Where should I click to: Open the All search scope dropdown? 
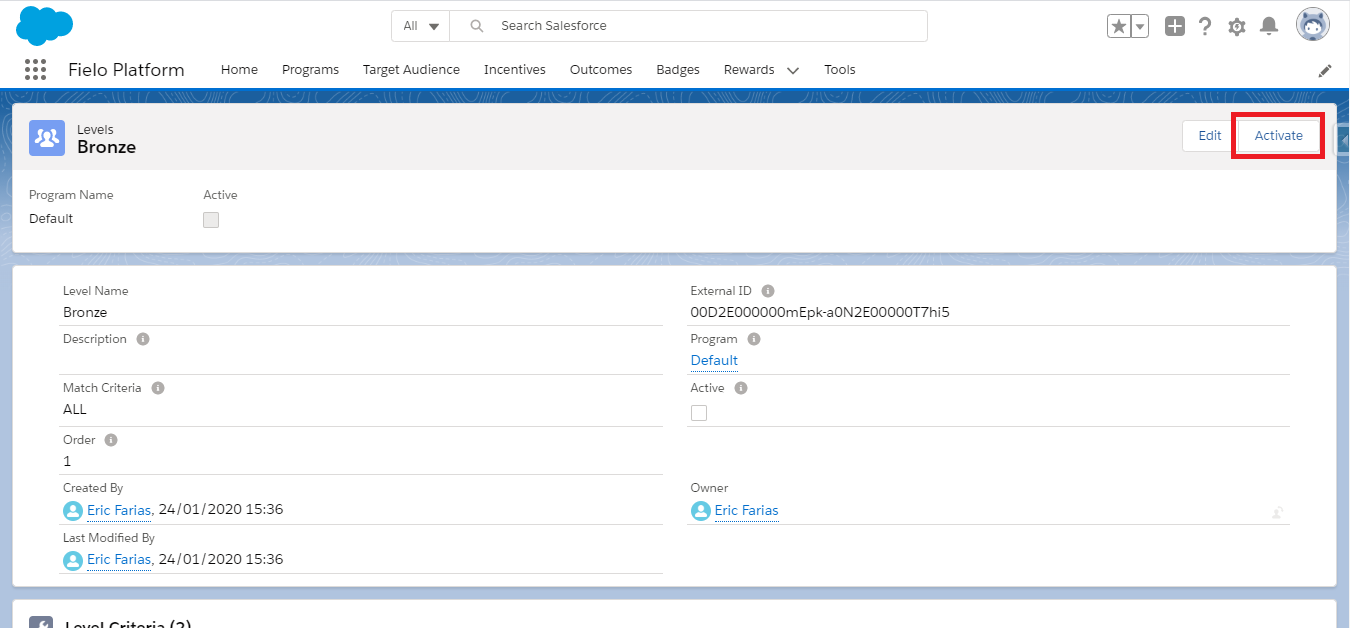(421, 26)
